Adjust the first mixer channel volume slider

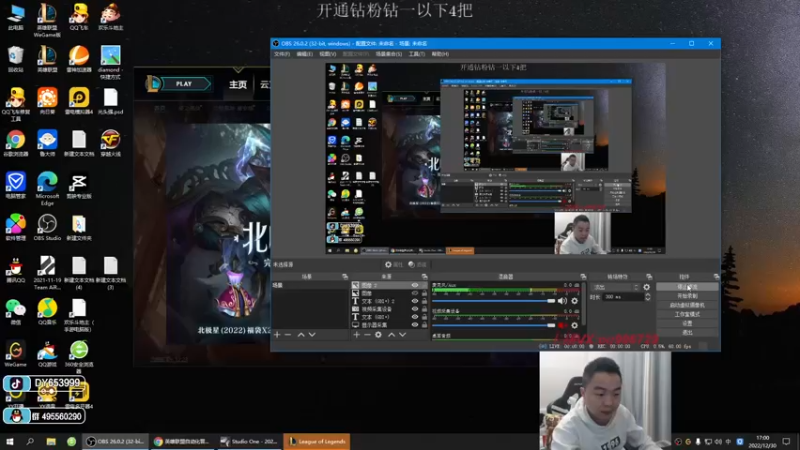[493, 301]
